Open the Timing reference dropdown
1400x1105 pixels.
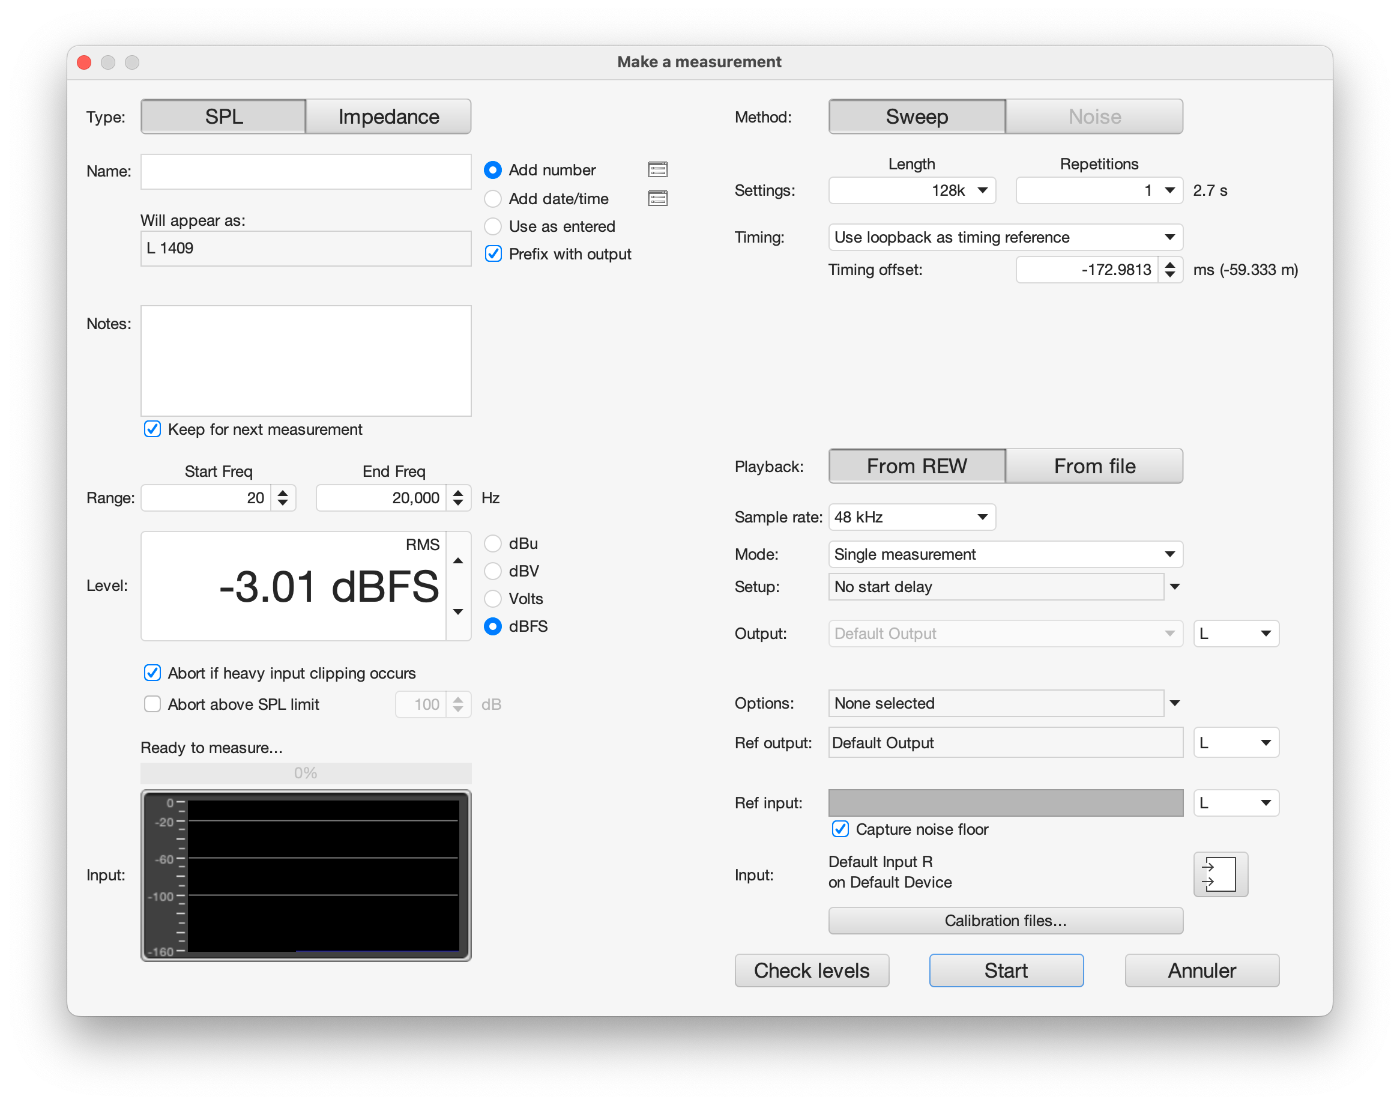(1005, 237)
